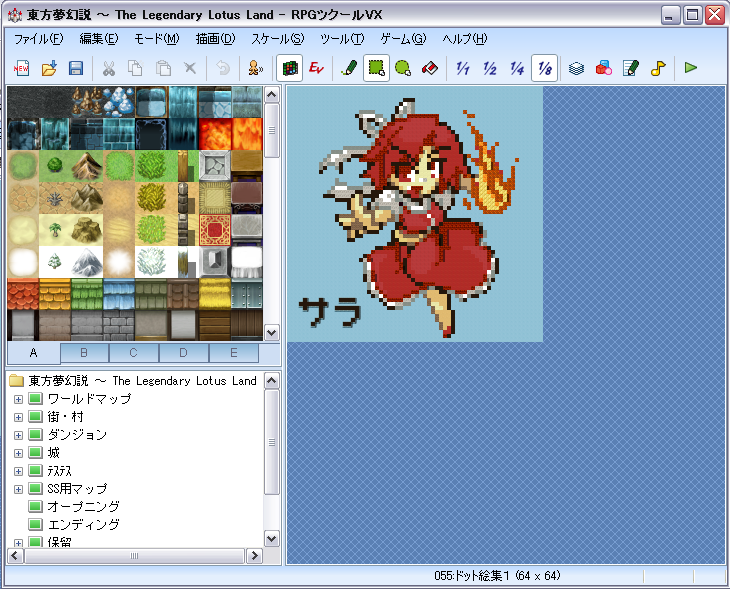Click the Undo arrow icon
Screen dimensions: 730x589
click(x=223, y=68)
